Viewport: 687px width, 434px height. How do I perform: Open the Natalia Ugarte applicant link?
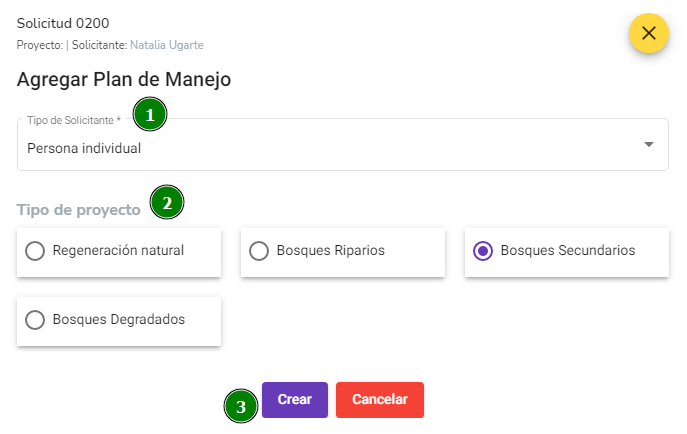(167, 45)
